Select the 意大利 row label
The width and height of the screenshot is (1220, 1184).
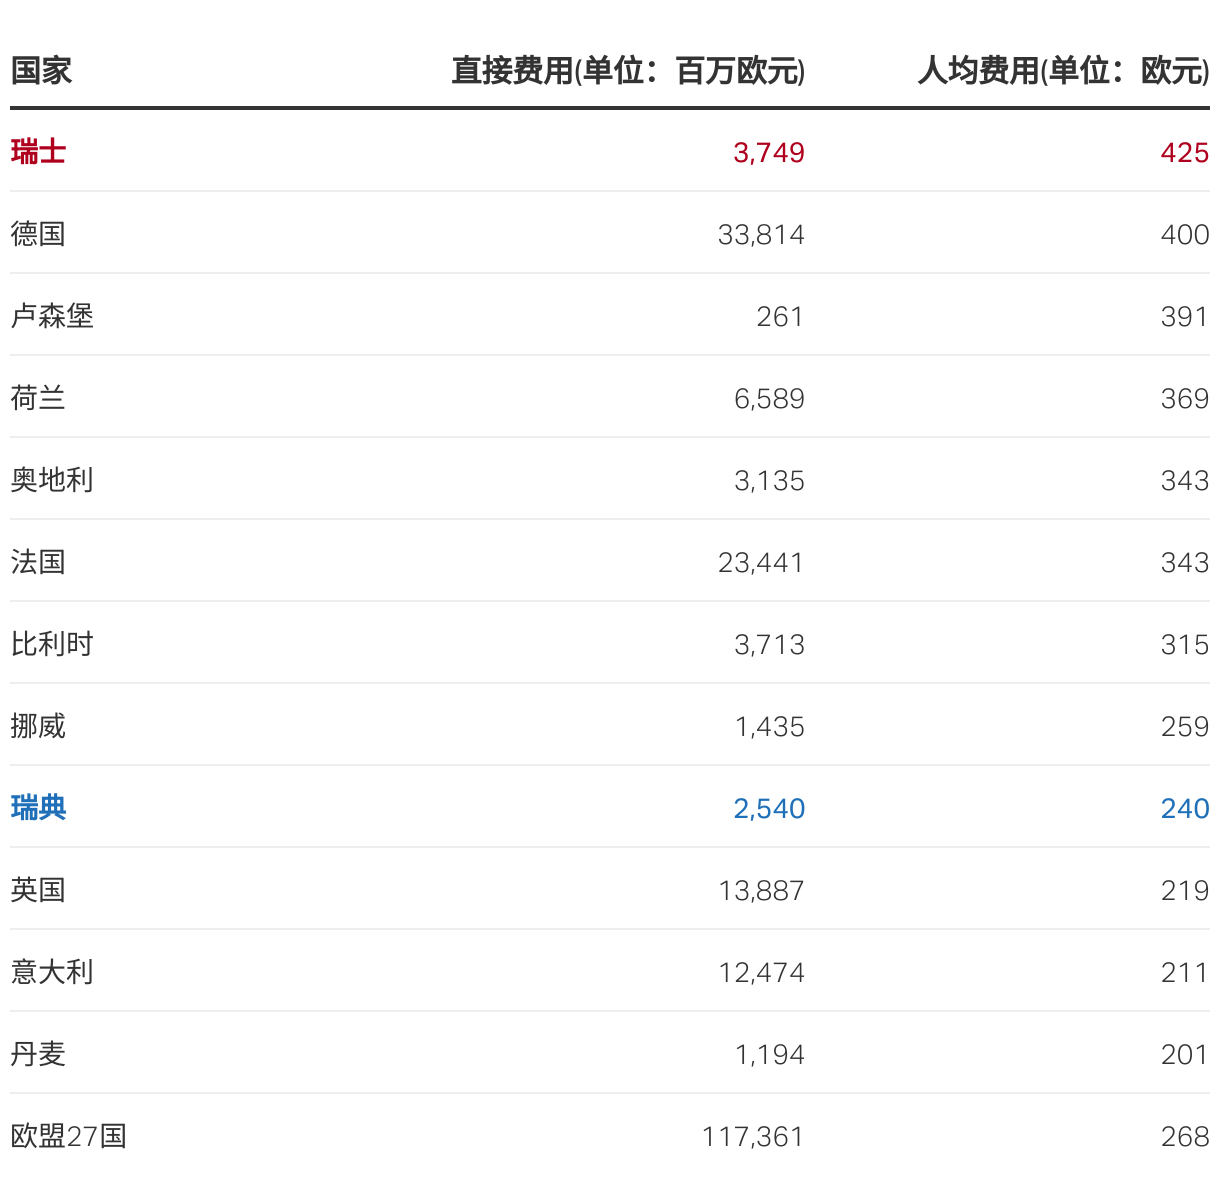[52, 972]
